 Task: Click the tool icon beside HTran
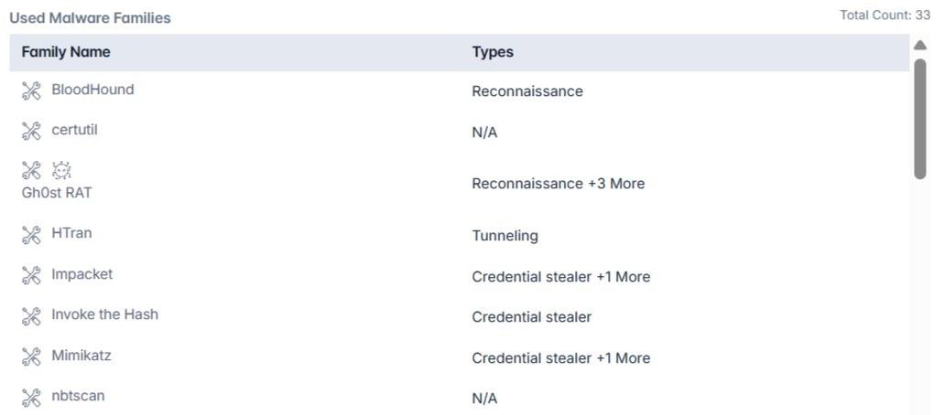pos(31,235)
